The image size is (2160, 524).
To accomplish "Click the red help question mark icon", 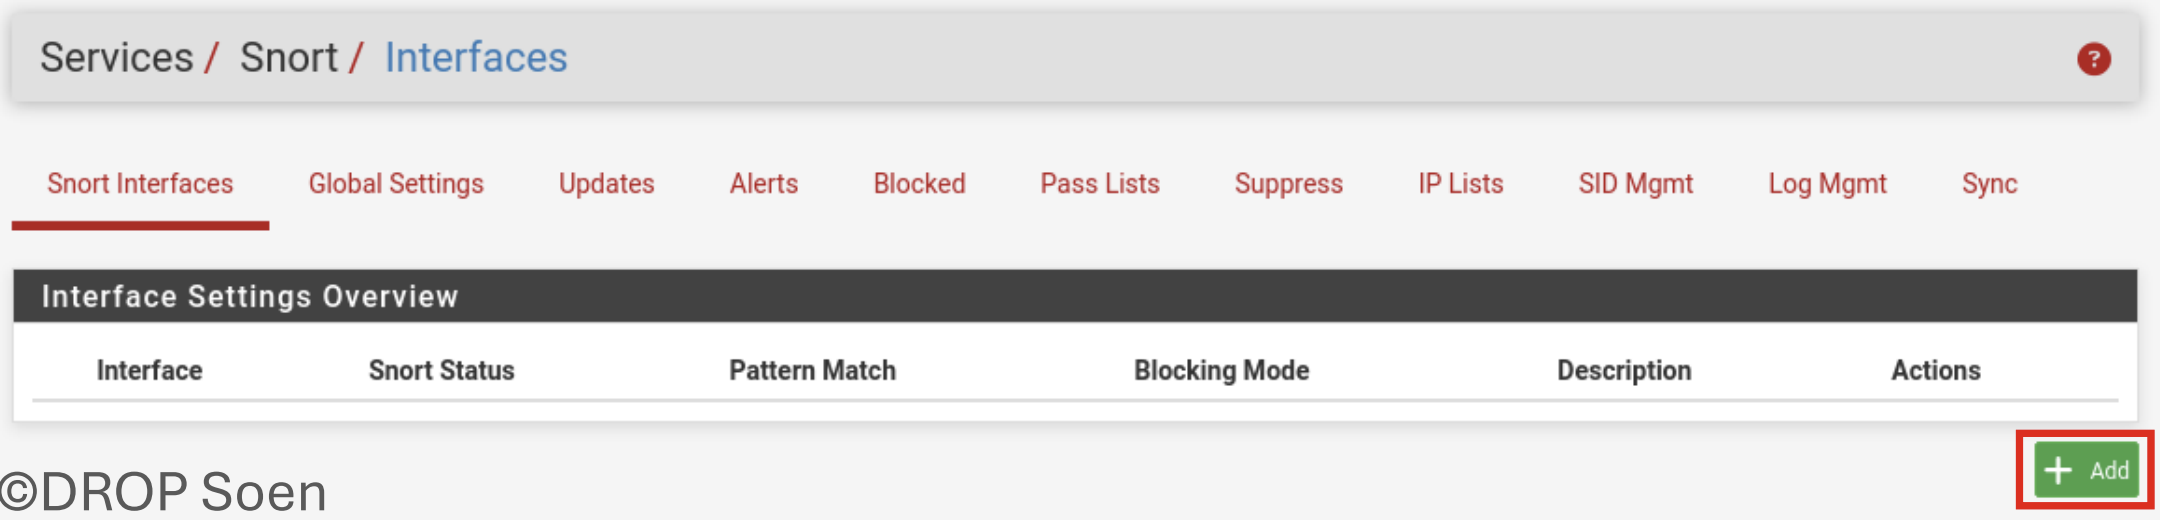I will tap(2093, 59).
